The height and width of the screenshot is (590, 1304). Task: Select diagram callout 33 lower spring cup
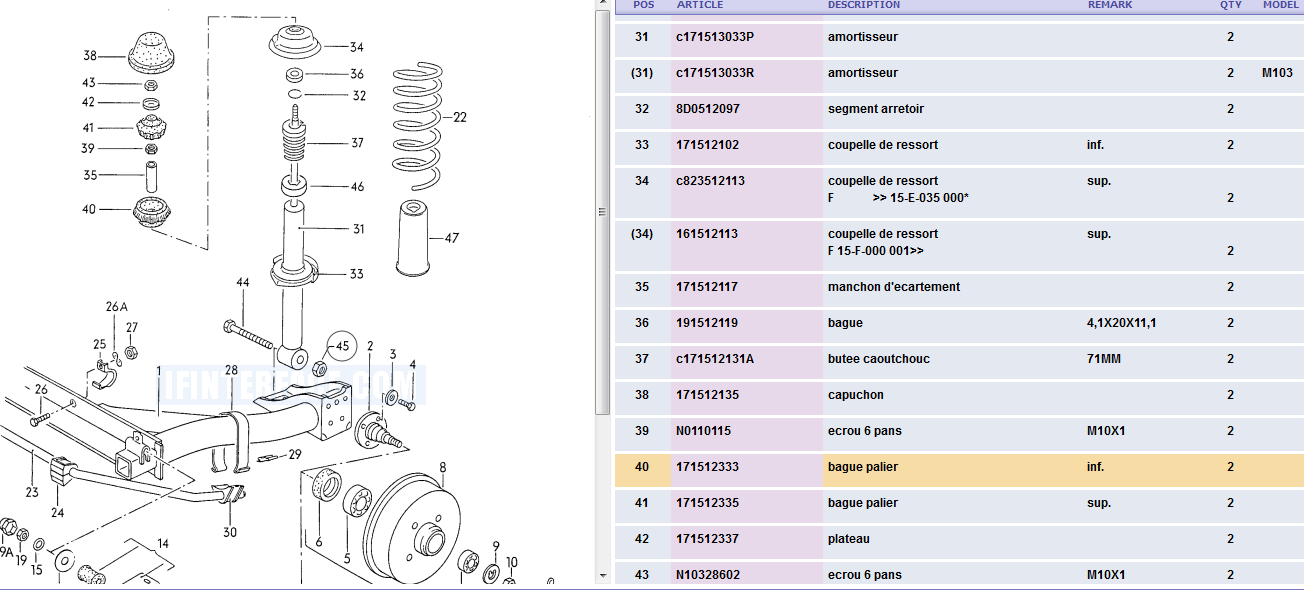coord(357,274)
